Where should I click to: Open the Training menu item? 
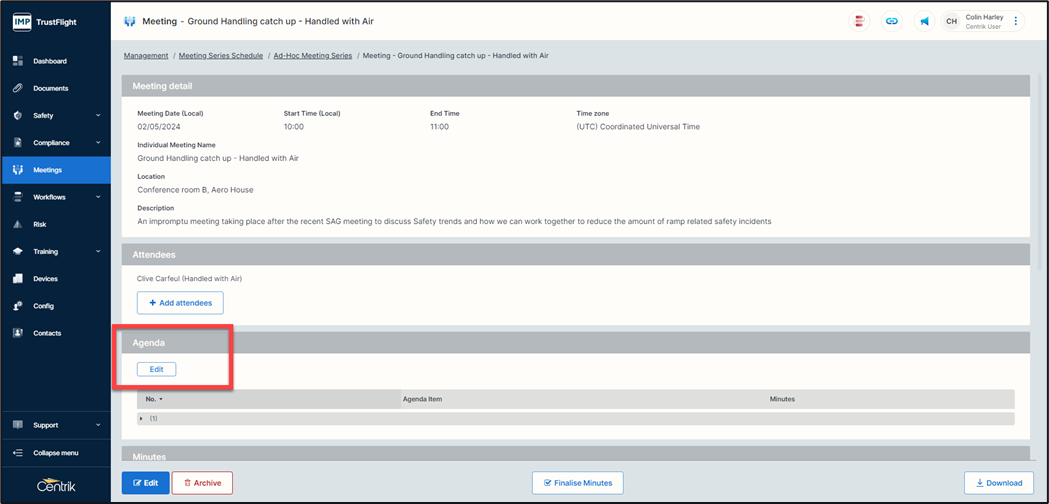46,252
